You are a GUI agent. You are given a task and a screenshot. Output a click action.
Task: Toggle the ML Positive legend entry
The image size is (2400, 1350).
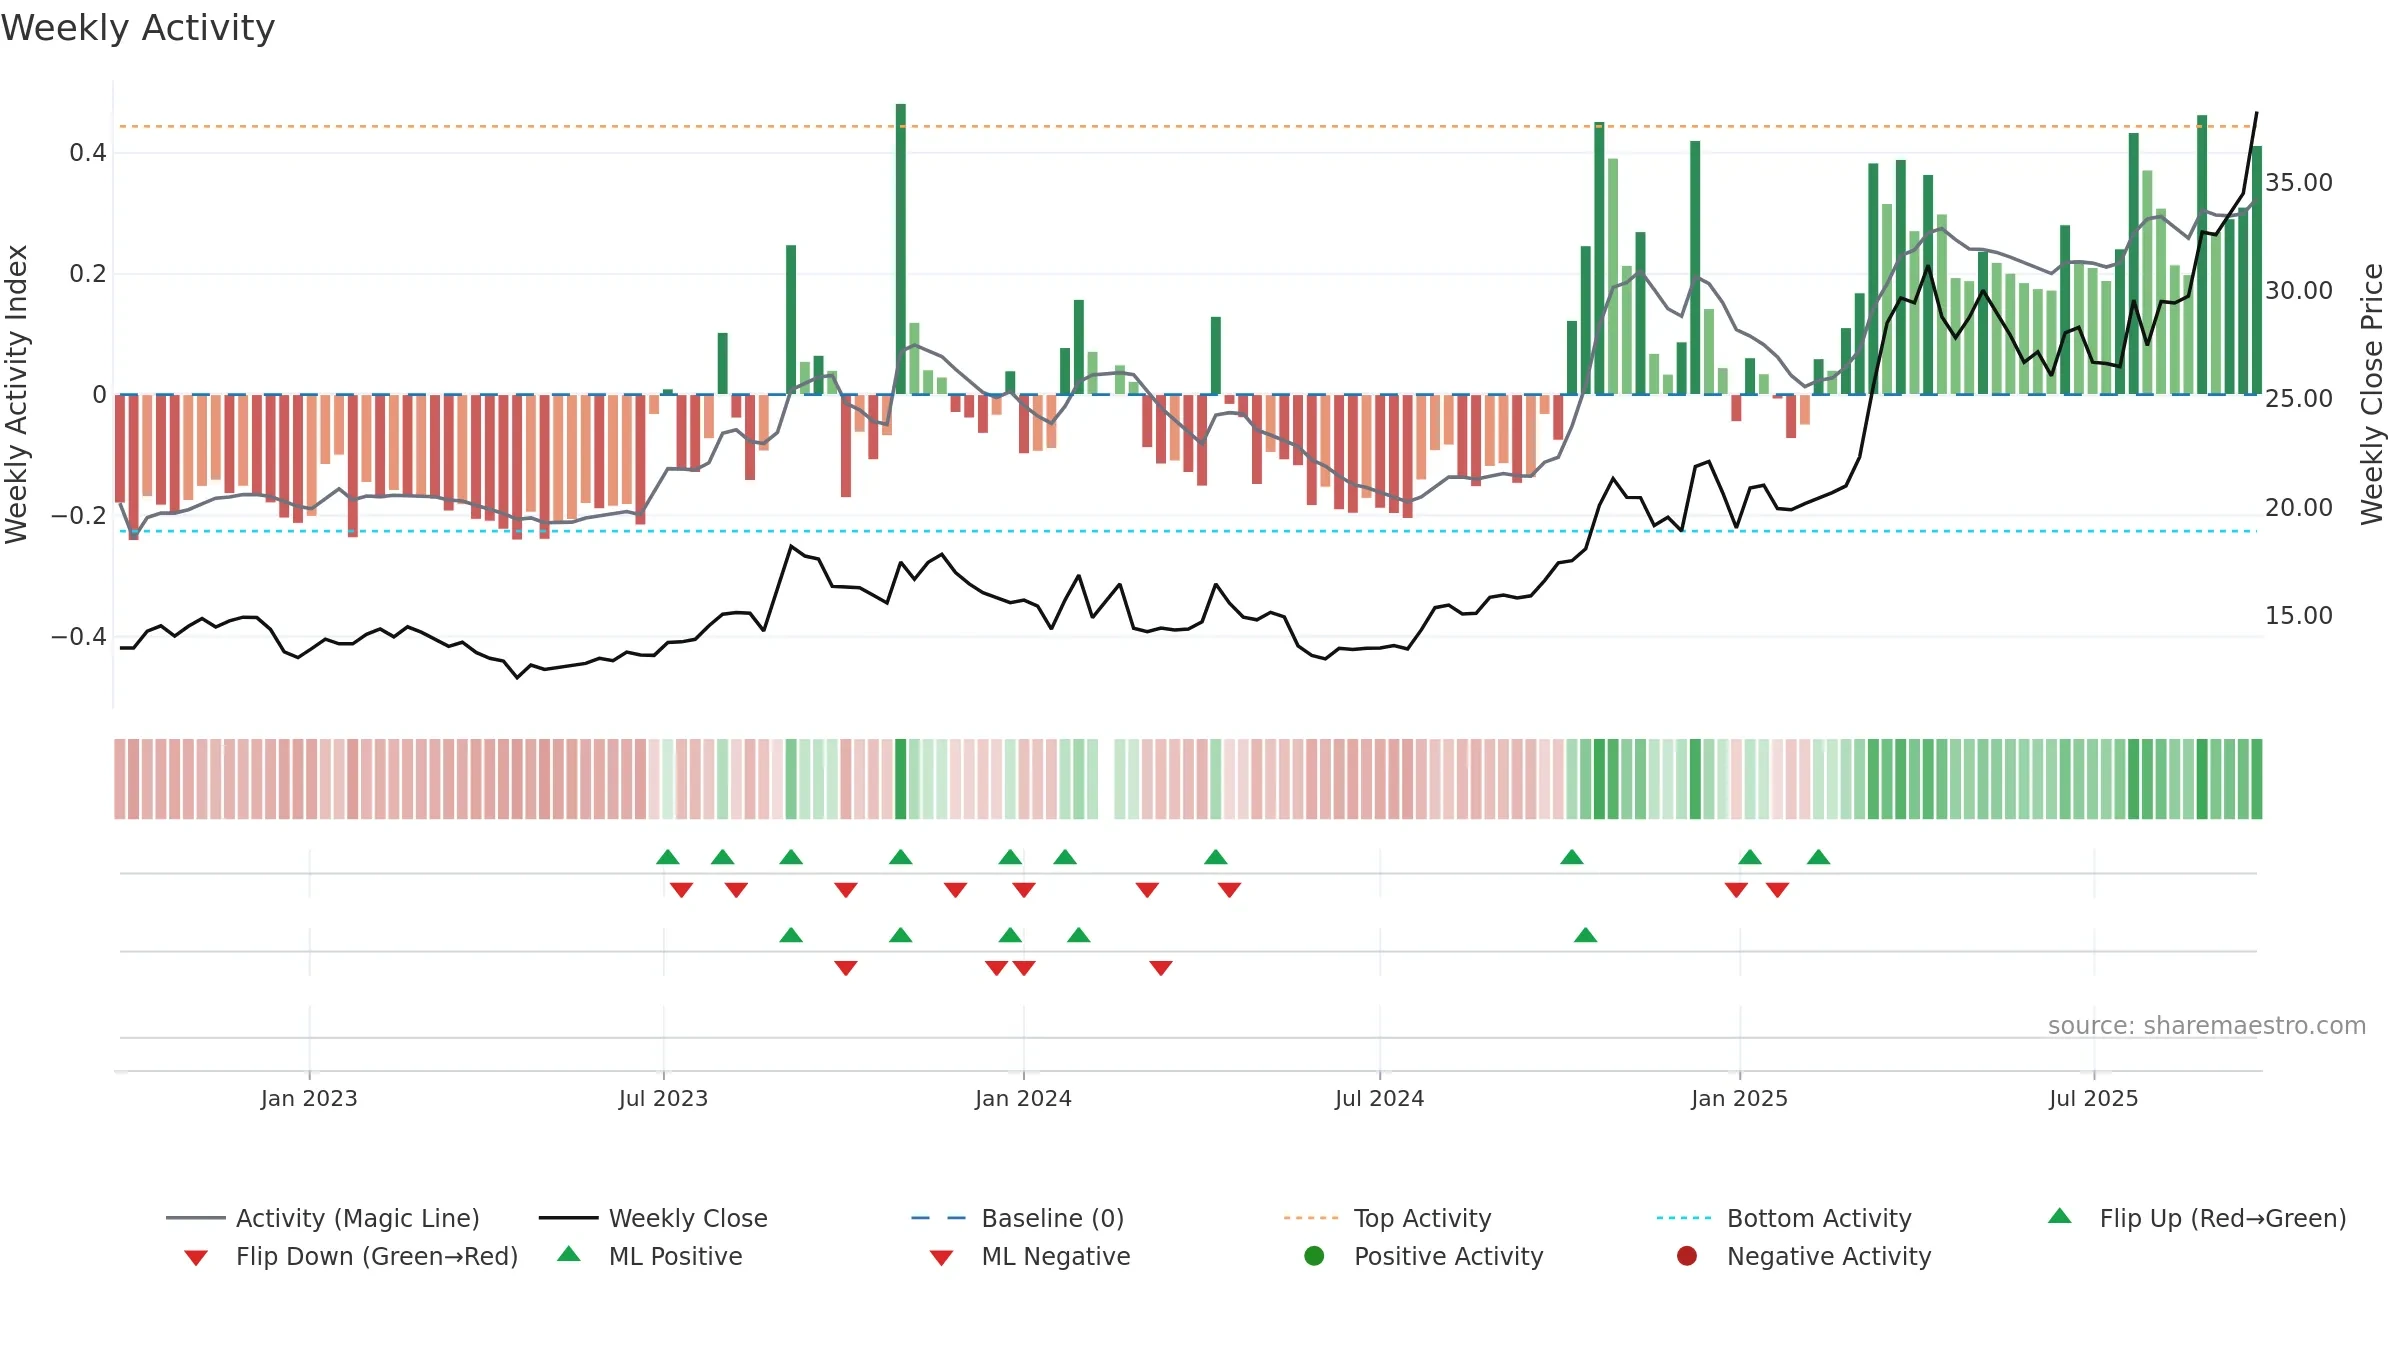[650, 1256]
